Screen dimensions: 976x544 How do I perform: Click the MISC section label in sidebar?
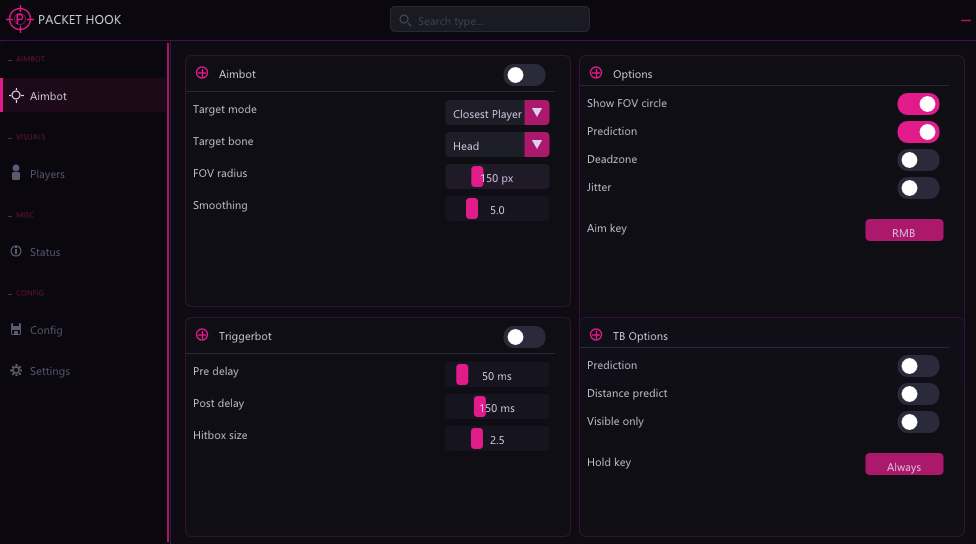pos(25,215)
